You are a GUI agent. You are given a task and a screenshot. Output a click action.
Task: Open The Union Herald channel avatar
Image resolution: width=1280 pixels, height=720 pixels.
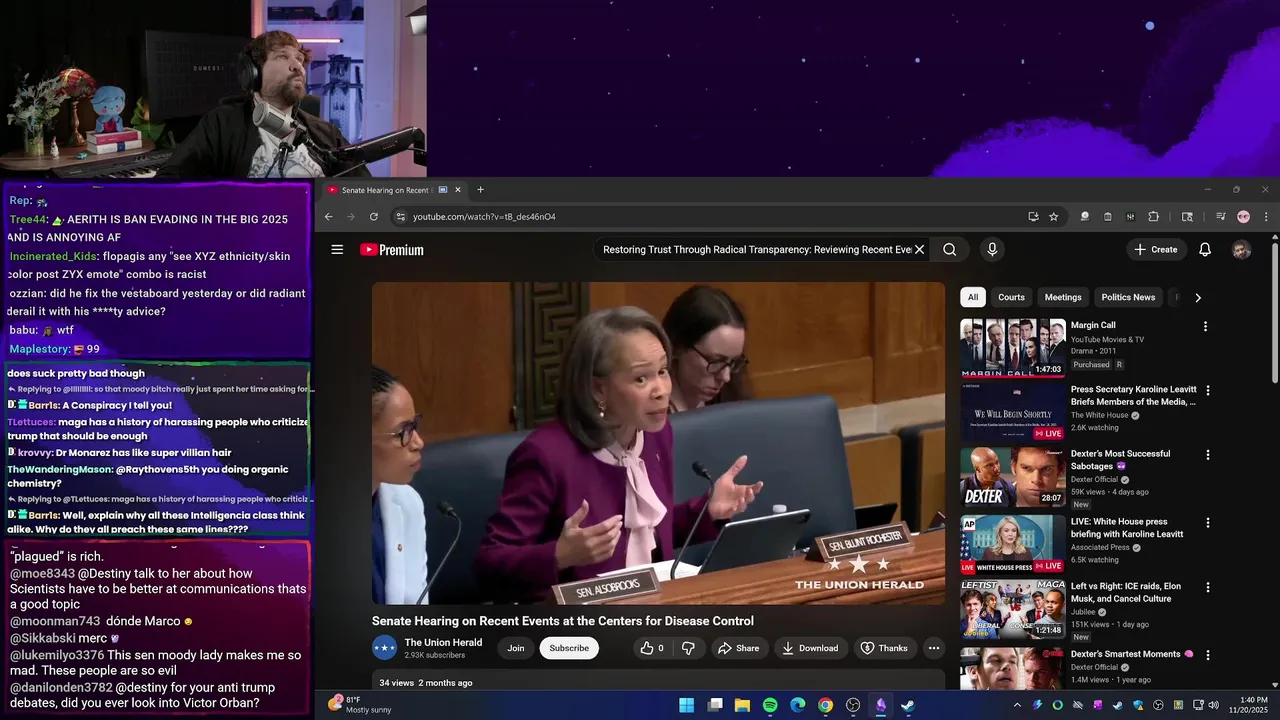[x=384, y=648]
